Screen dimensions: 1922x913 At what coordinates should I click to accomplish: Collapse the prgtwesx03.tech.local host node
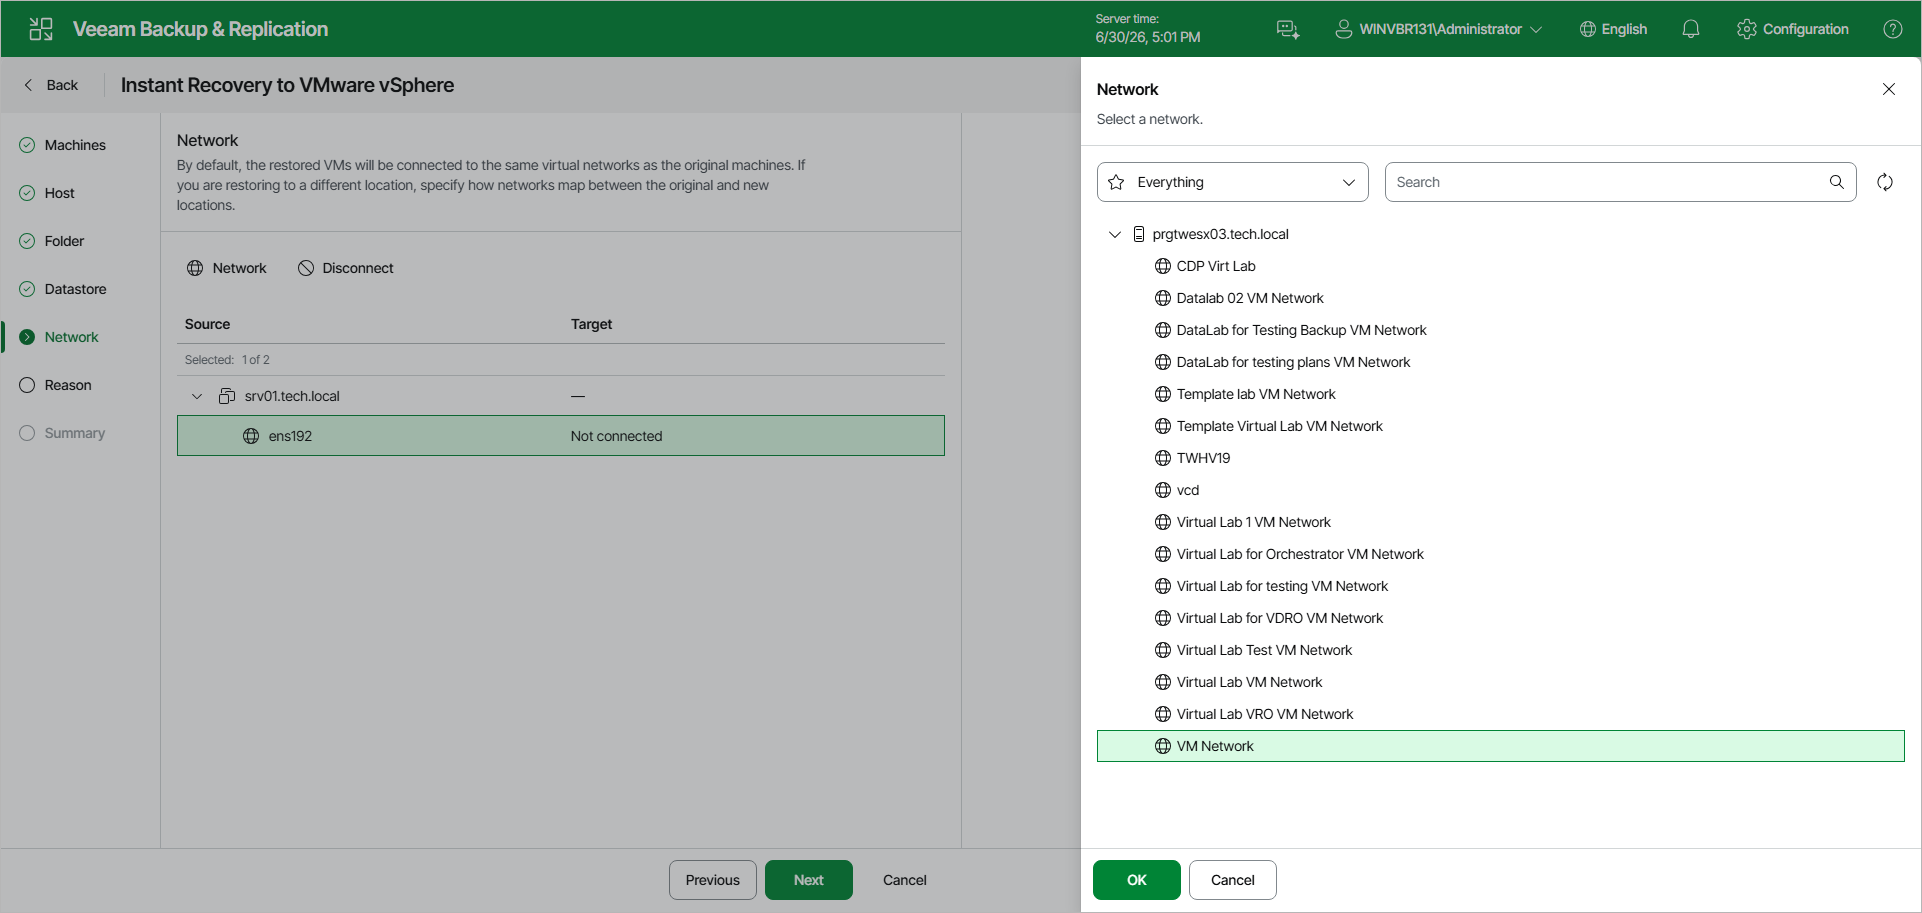(x=1115, y=234)
